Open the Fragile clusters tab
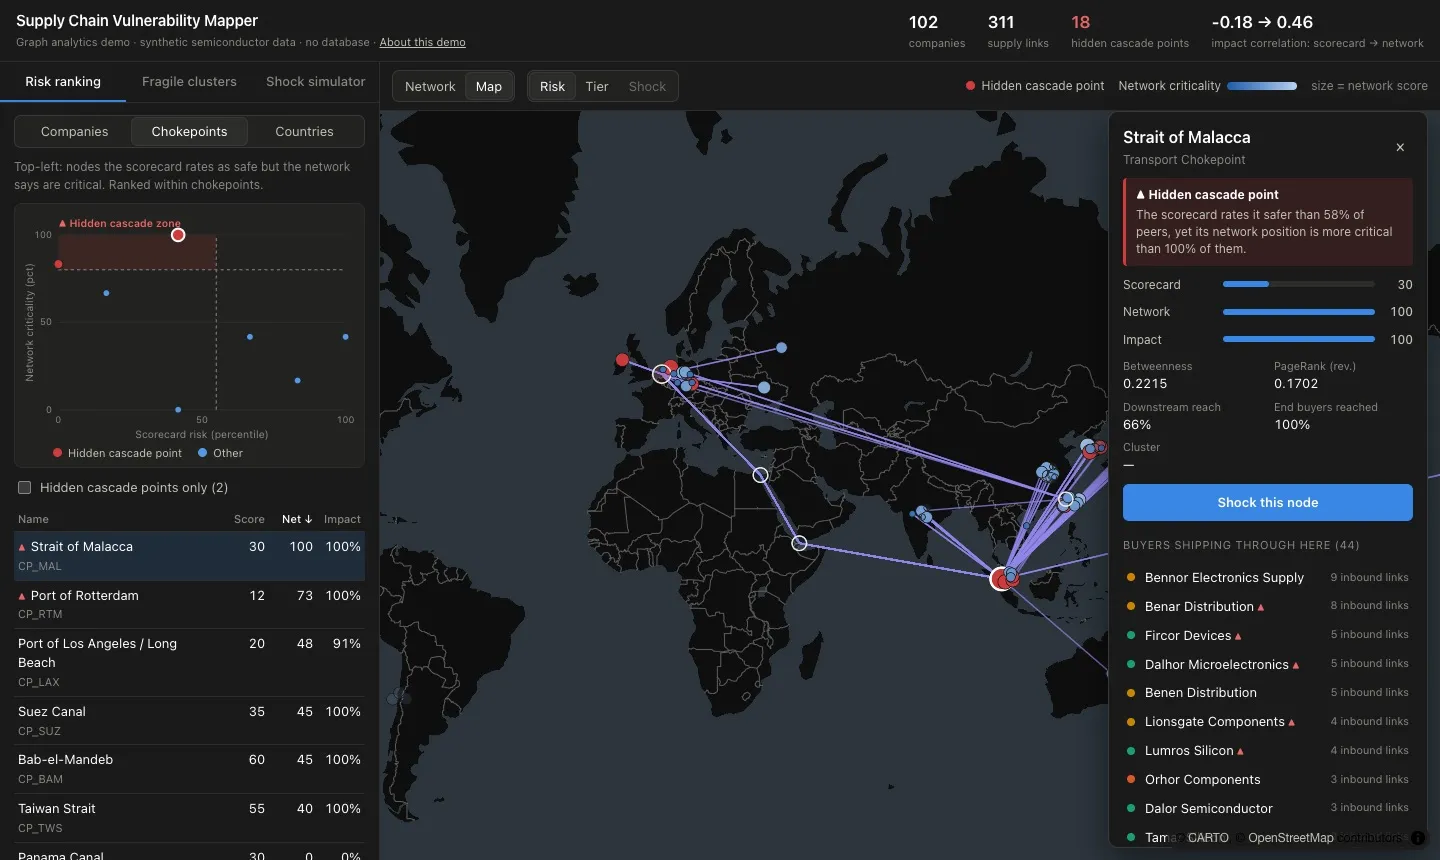The width and height of the screenshot is (1440, 860). pyautogui.click(x=189, y=82)
